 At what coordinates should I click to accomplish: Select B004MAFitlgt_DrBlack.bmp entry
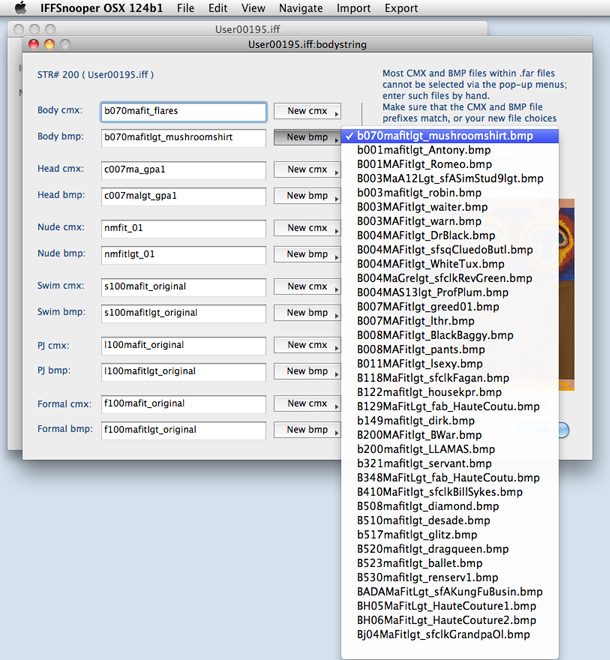[x=450, y=236]
